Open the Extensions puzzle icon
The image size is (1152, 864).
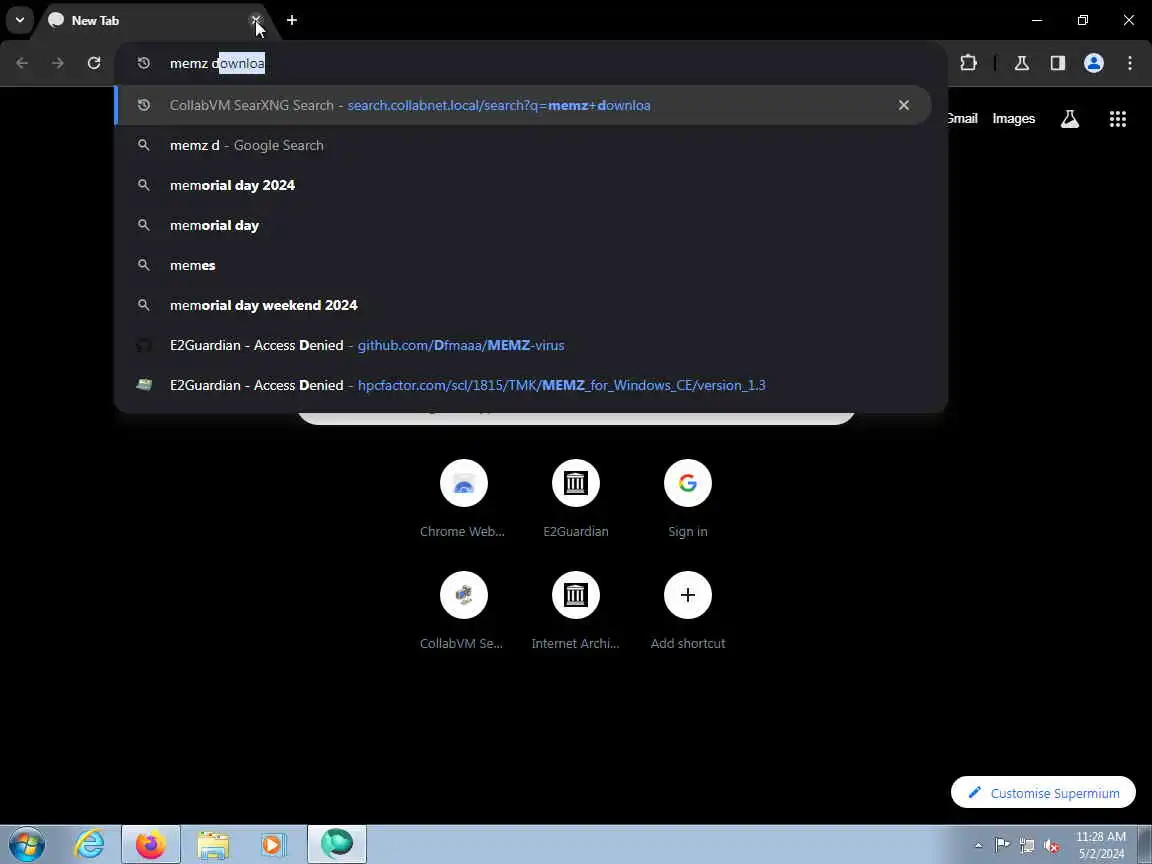968,63
